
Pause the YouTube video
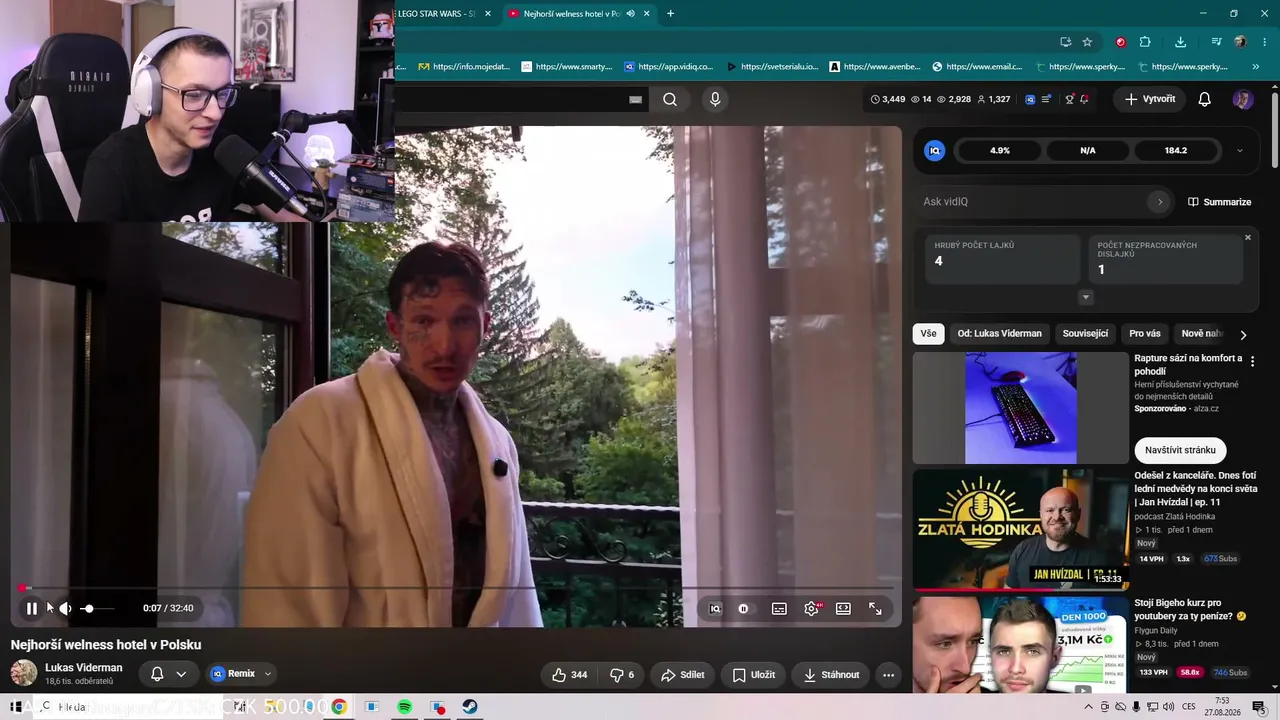pyautogui.click(x=31, y=608)
